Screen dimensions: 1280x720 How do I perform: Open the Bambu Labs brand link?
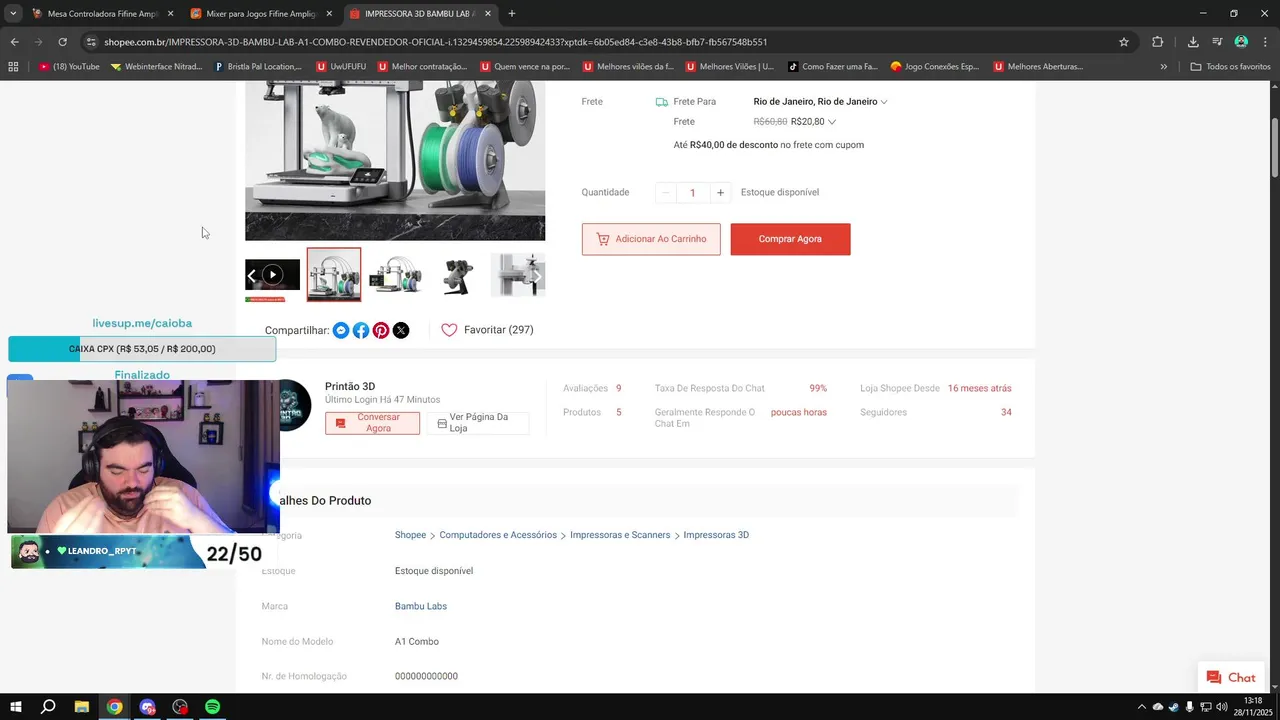pyautogui.click(x=421, y=606)
